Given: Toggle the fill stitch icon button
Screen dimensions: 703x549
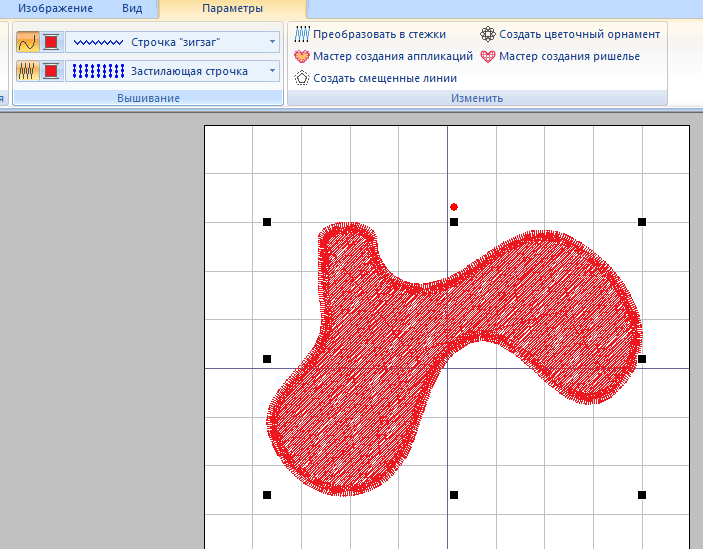Looking at the screenshot, I should point(27,71).
